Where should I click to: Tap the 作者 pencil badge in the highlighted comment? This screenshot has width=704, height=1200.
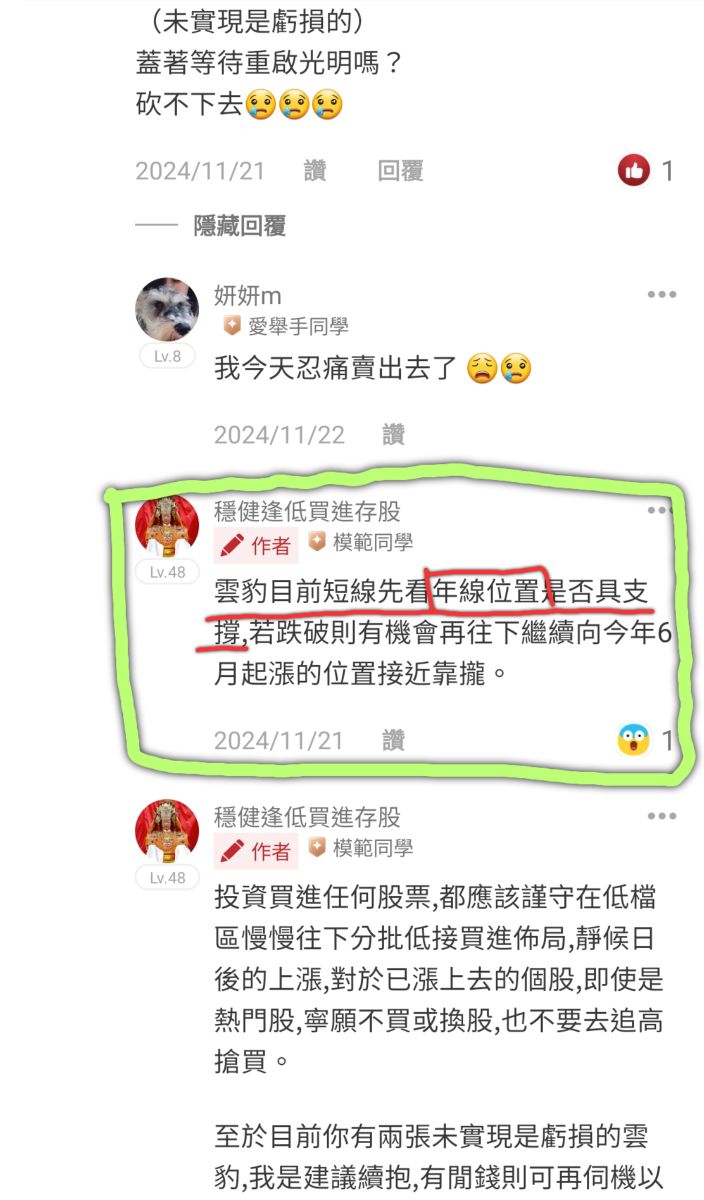256,545
